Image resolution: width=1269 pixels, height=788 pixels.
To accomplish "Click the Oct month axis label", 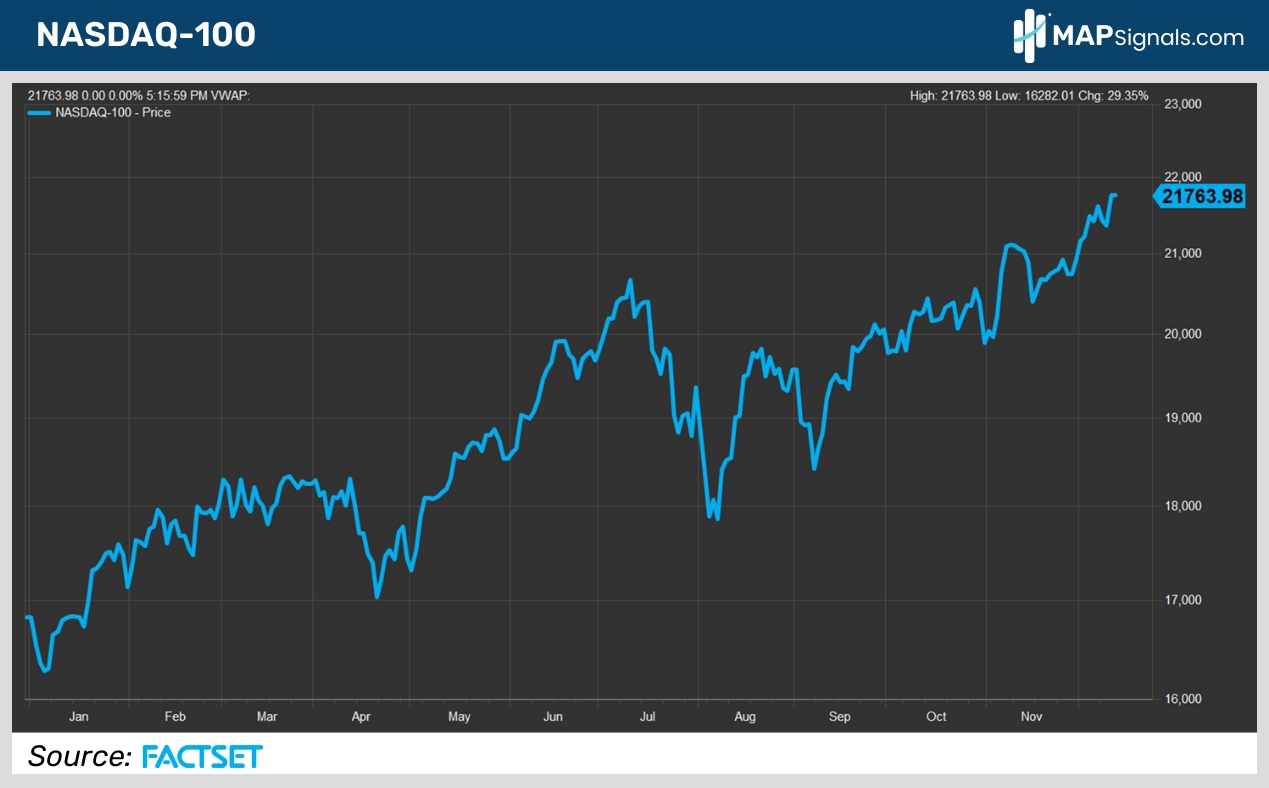I will coord(936,716).
